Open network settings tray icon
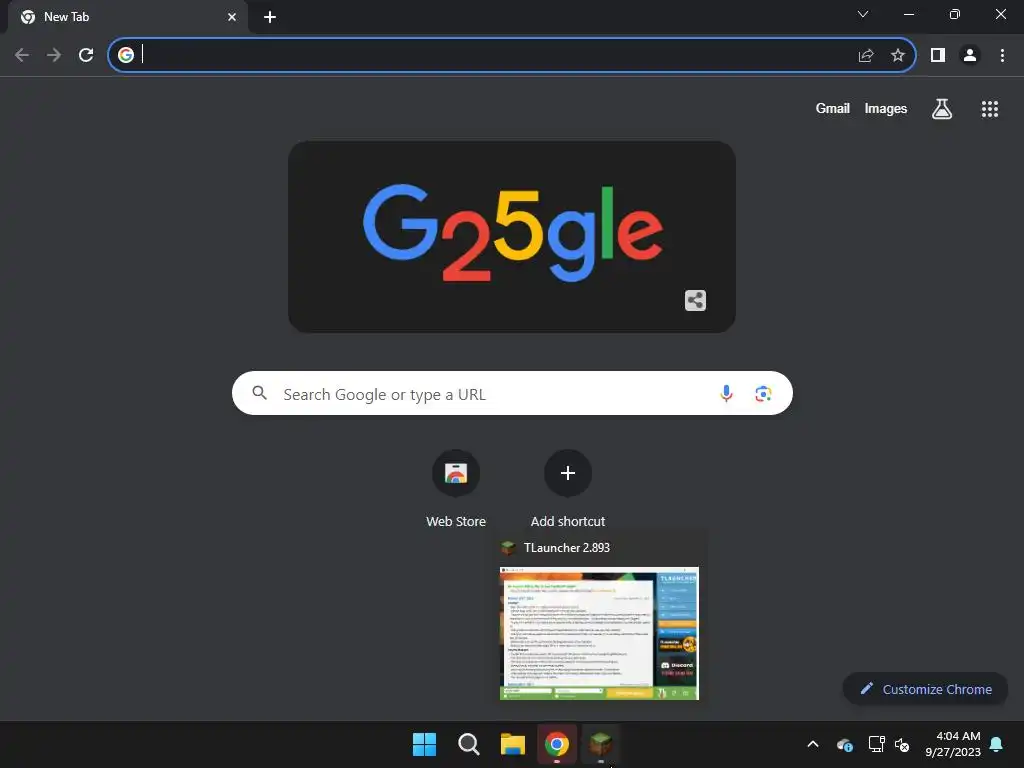 pos(876,744)
